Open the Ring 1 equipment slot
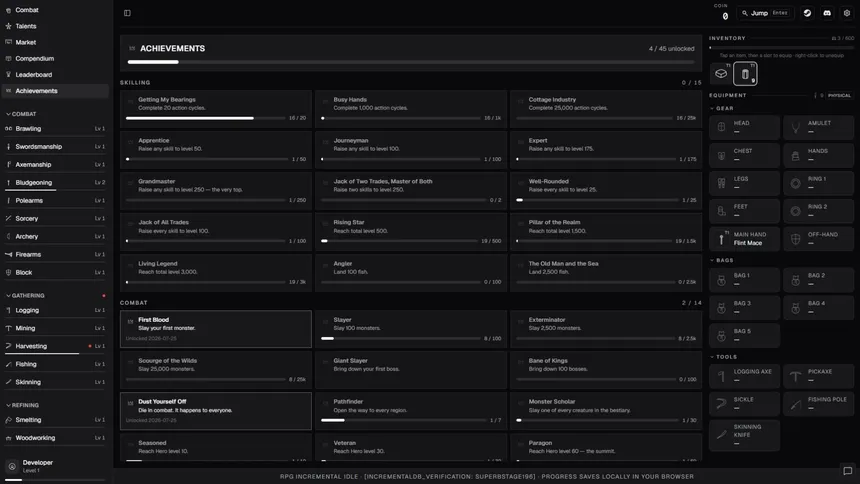 (818, 183)
